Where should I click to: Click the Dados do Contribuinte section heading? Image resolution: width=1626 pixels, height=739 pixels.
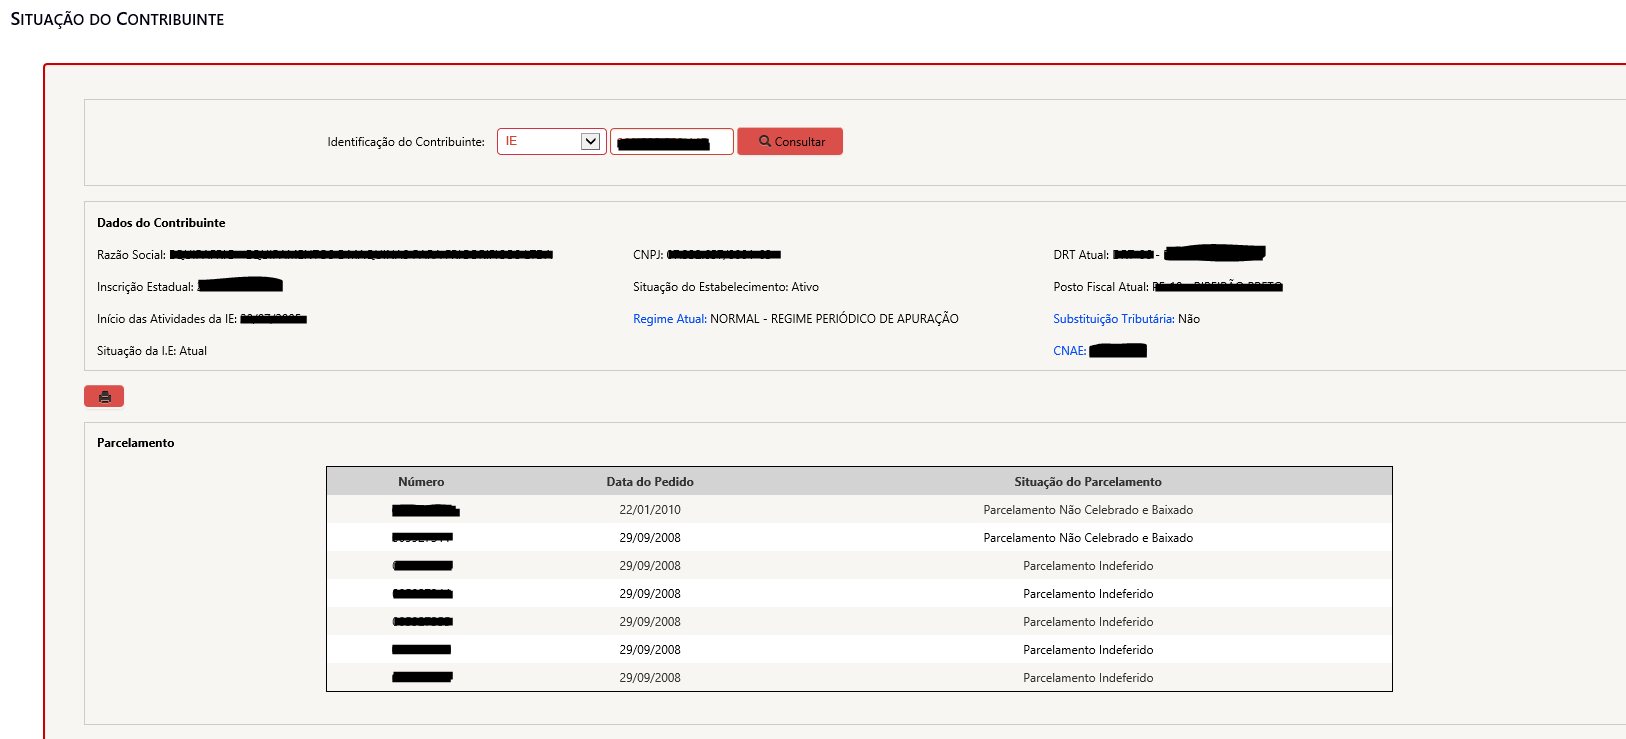161,223
